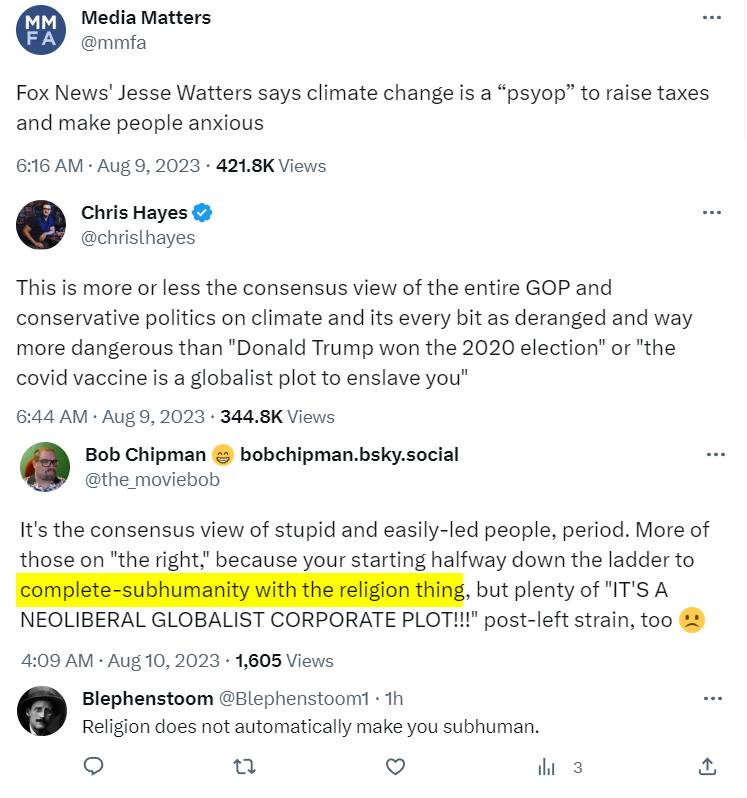Click Chris Hayes blue verified badge
The image size is (747, 798).
[203, 213]
